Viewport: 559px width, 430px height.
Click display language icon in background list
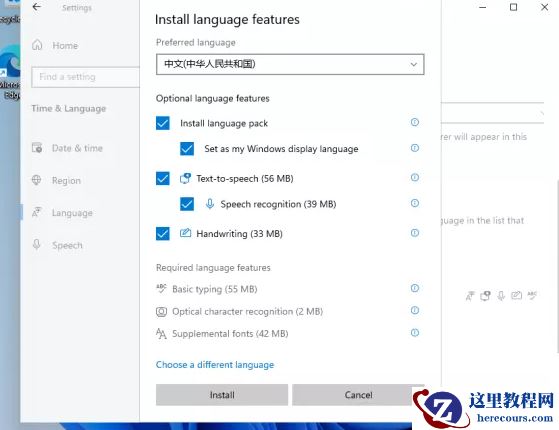[470, 296]
